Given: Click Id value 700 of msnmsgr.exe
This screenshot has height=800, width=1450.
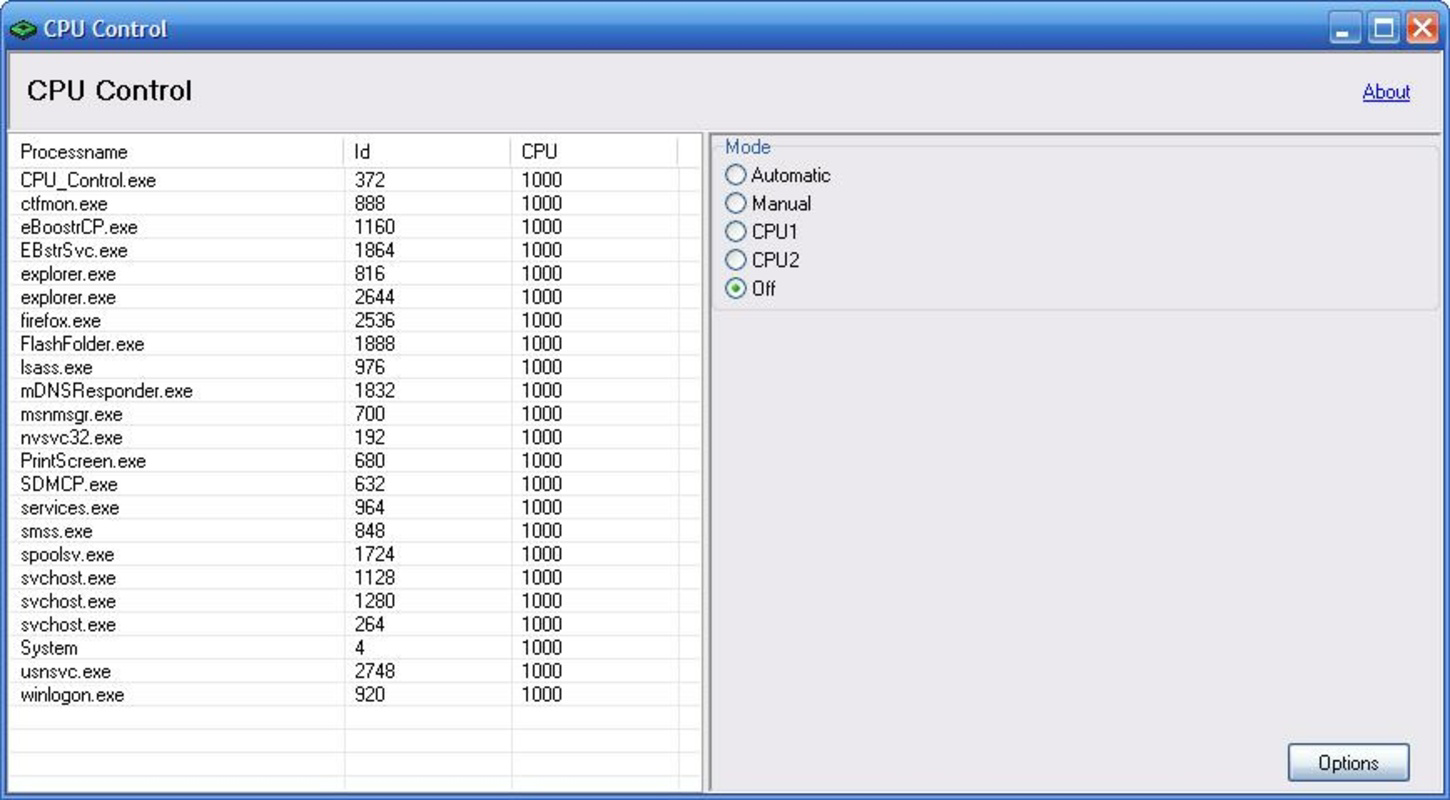Looking at the screenshot, I should [x=370, y=414].
